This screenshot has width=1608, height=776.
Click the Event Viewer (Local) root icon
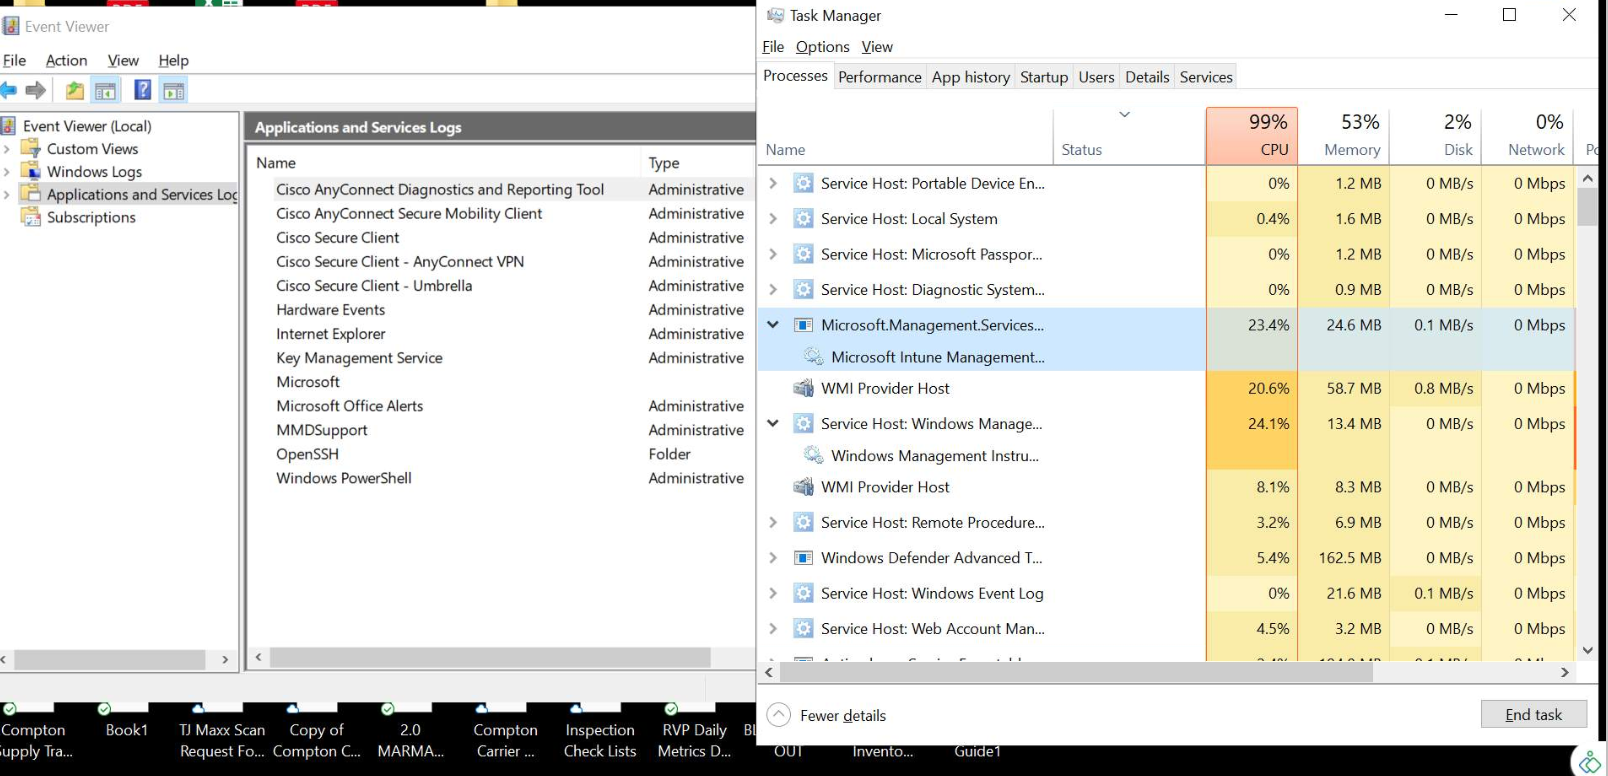pyautogui.click(x=9, y=126)
